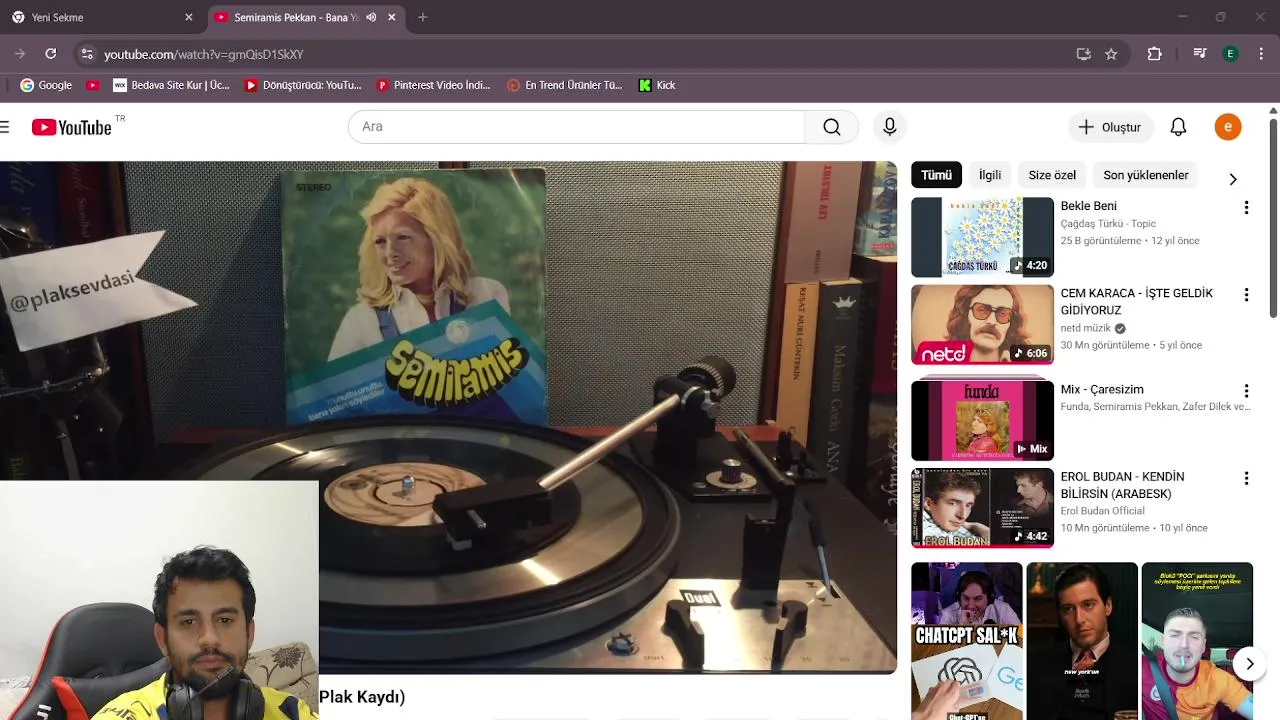Open more options for Cem Karaca video
This screenshot has height=720, width=1280.
coord(1246,295)
